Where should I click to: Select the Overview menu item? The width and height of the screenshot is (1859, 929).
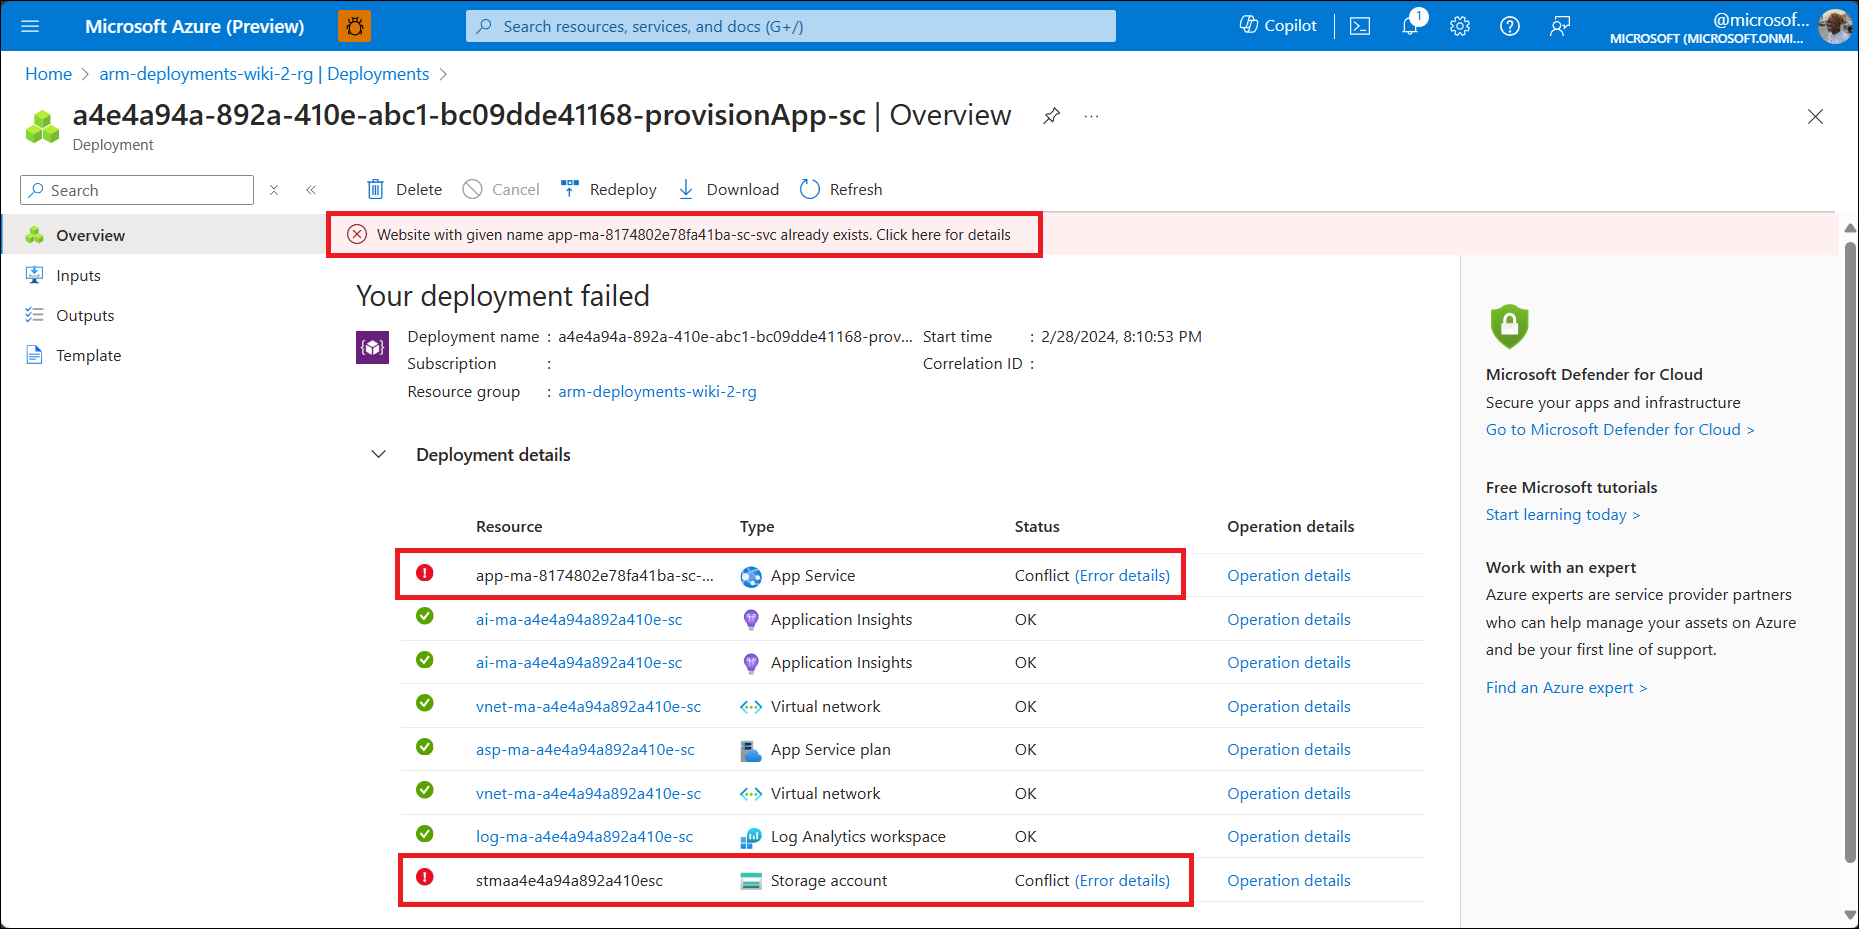163,235
